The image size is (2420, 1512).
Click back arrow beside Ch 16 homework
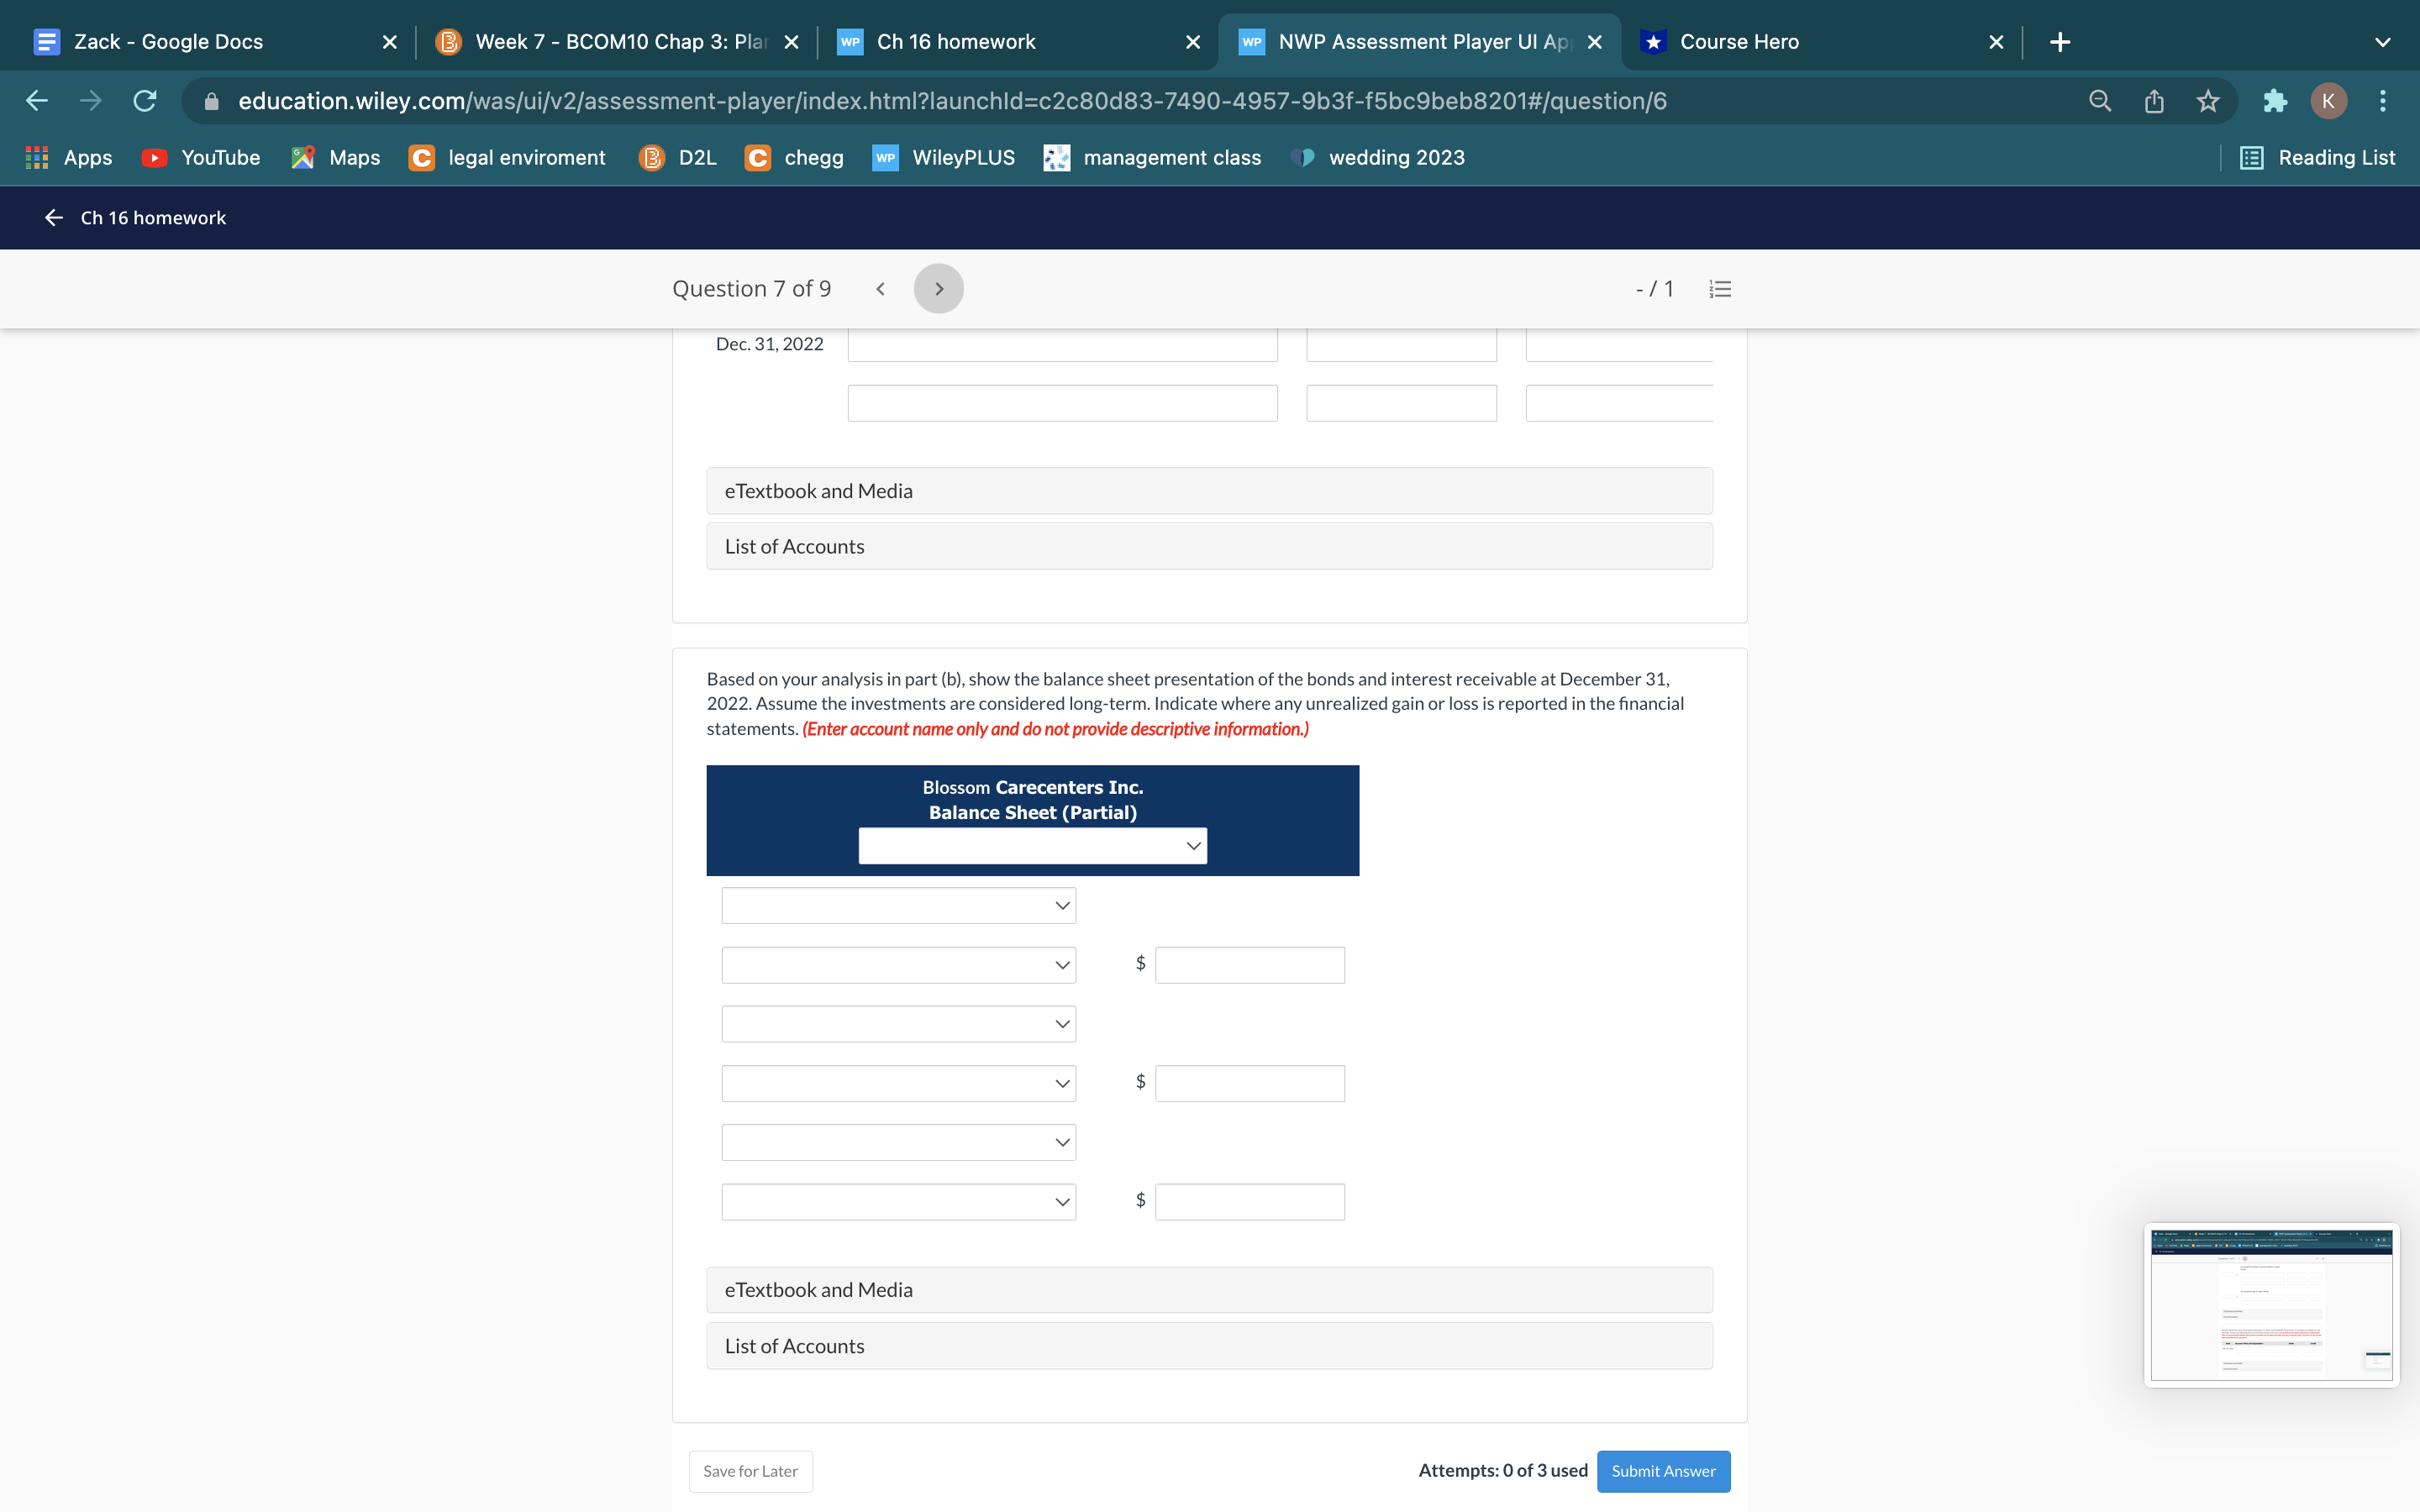point(54,218)
